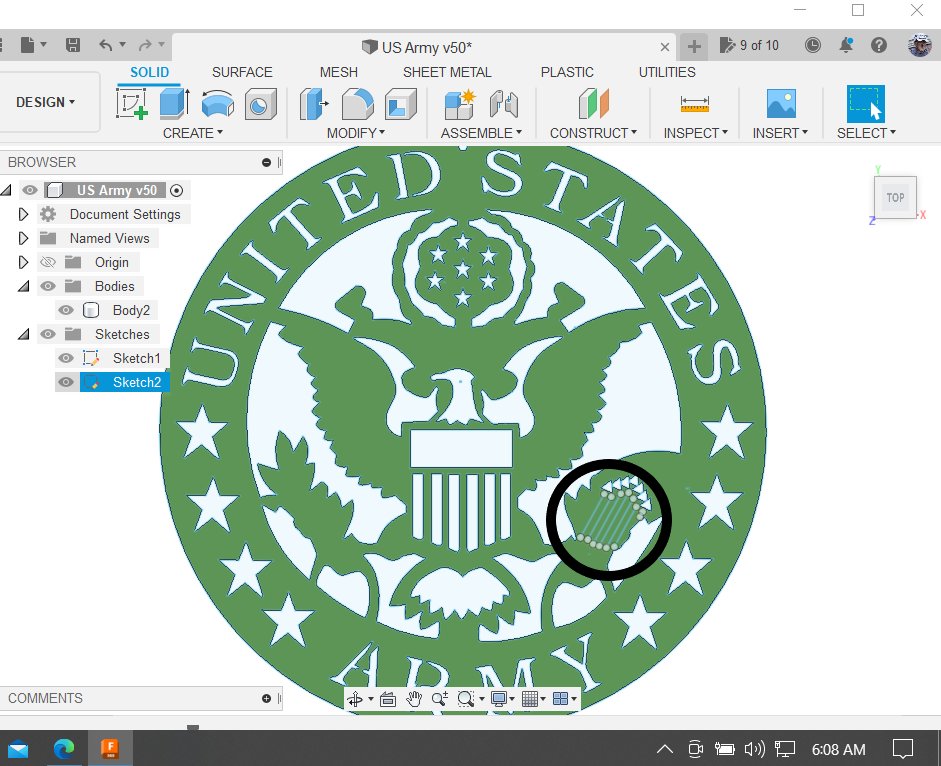
Task: Show the hidden Origin folder
Action: 47,262
